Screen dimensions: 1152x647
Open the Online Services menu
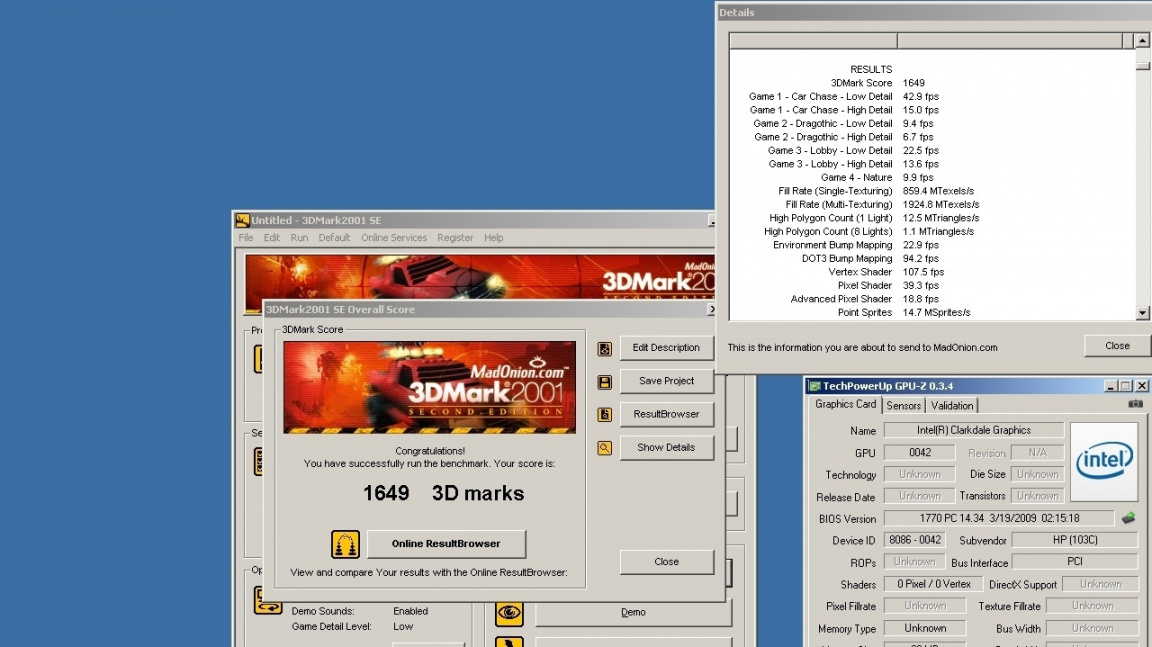[x=394, y=238]
